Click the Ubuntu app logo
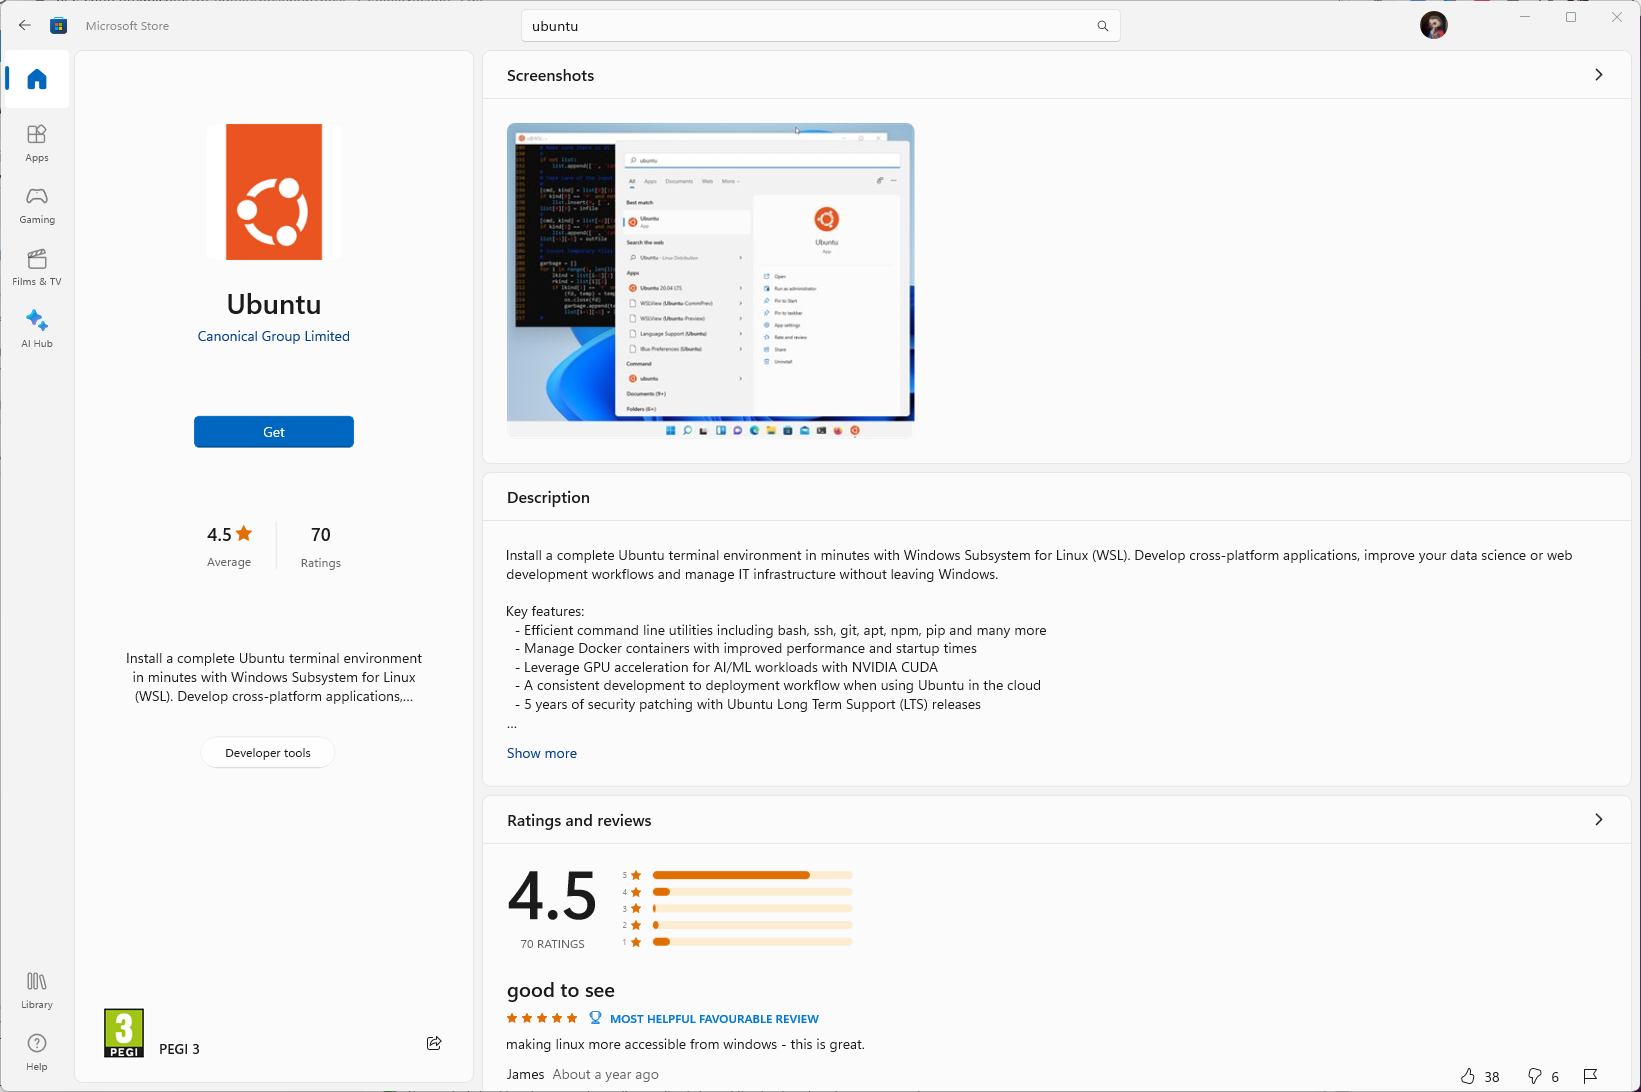This screenshot has height=1092, width=1641. click(274, 192)
